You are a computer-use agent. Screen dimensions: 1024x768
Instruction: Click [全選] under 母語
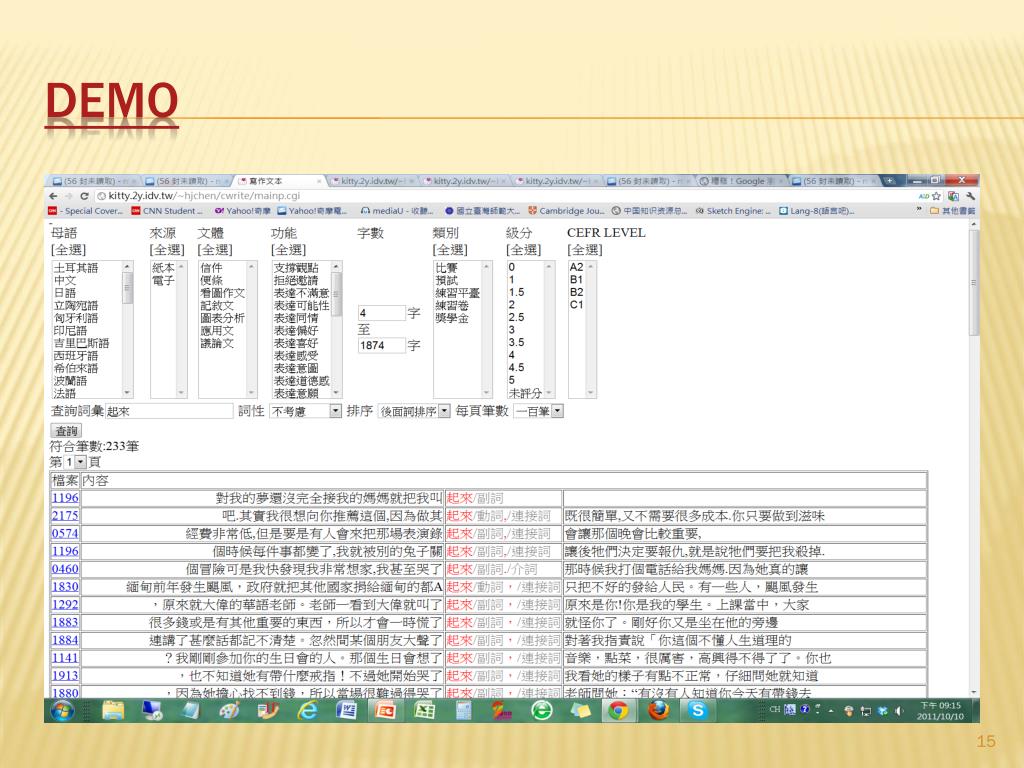click(69, 250)
